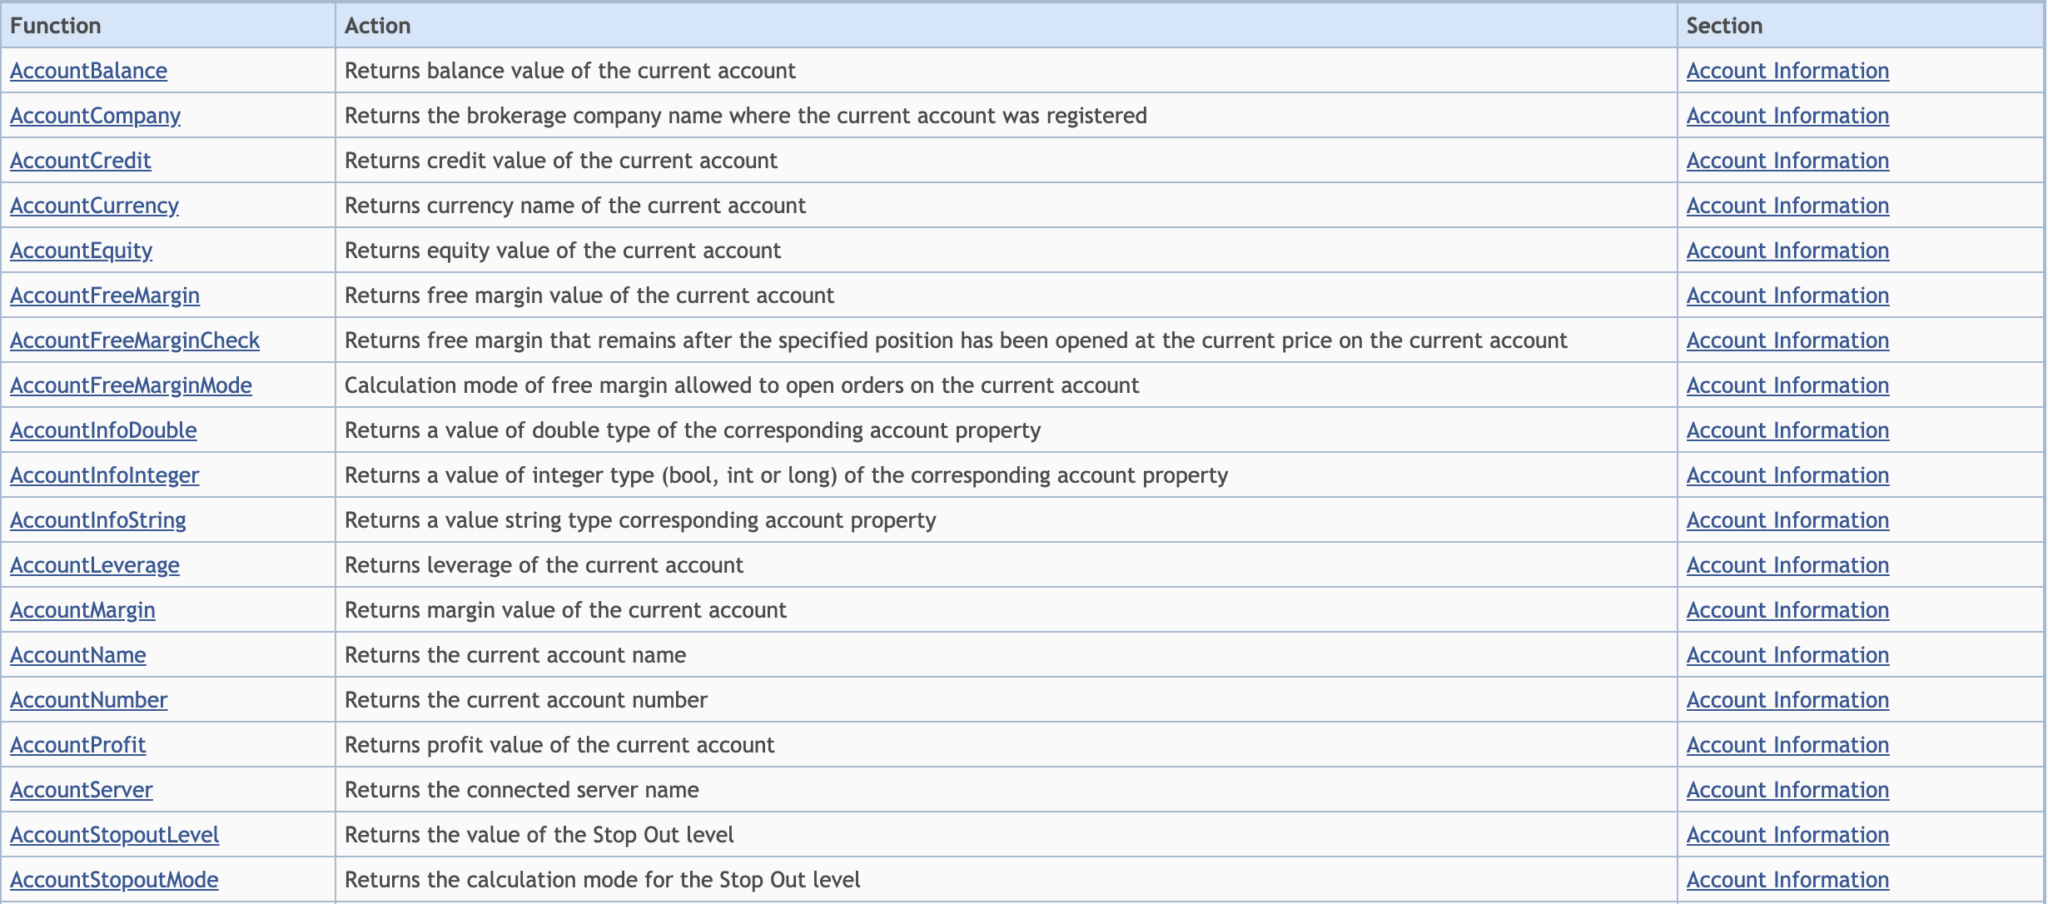Follow the AccountLeverage link

[x=94, y=566]
